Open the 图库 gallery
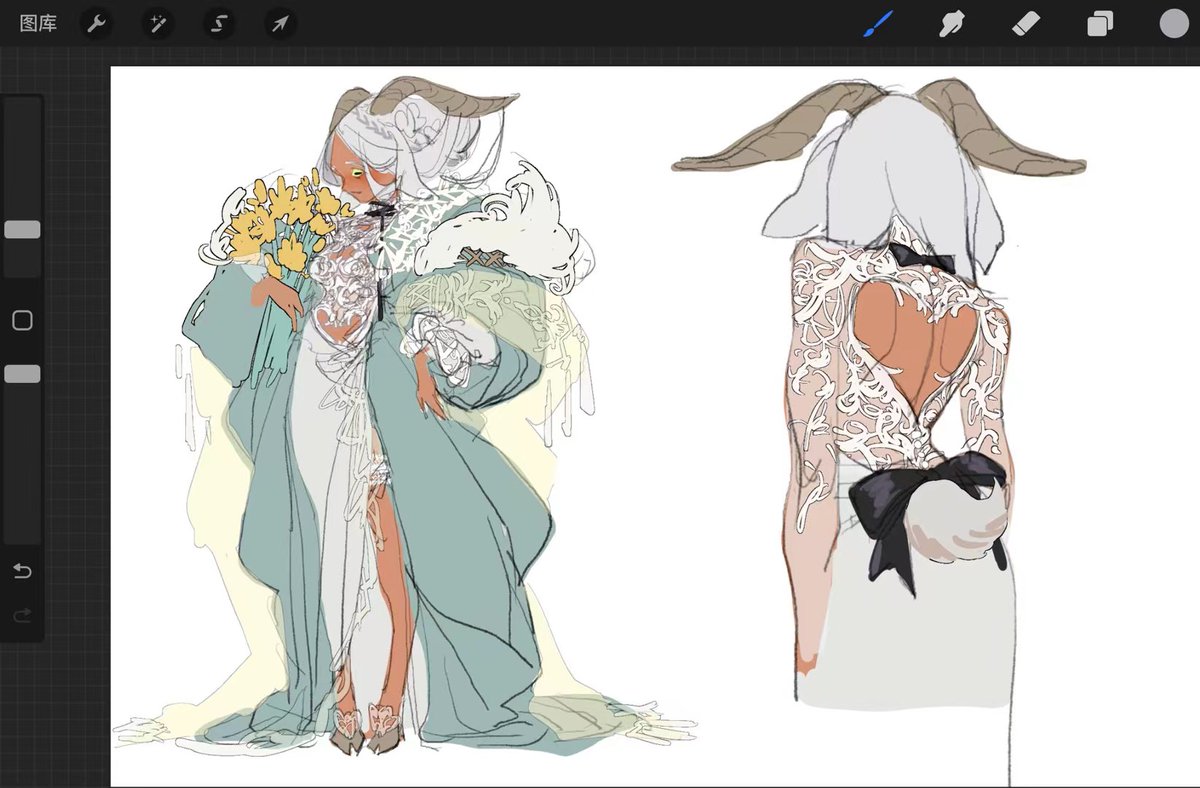Viewport: 1200px width, 788px height. (38, 23)
